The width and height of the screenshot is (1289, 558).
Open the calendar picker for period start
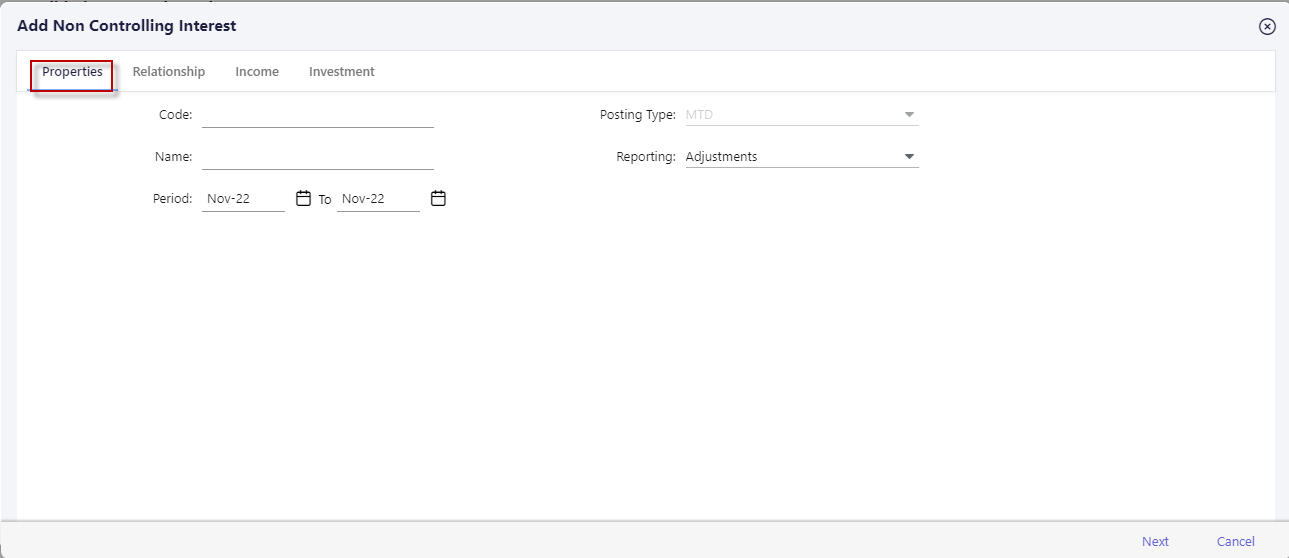(x=304, y=199)
